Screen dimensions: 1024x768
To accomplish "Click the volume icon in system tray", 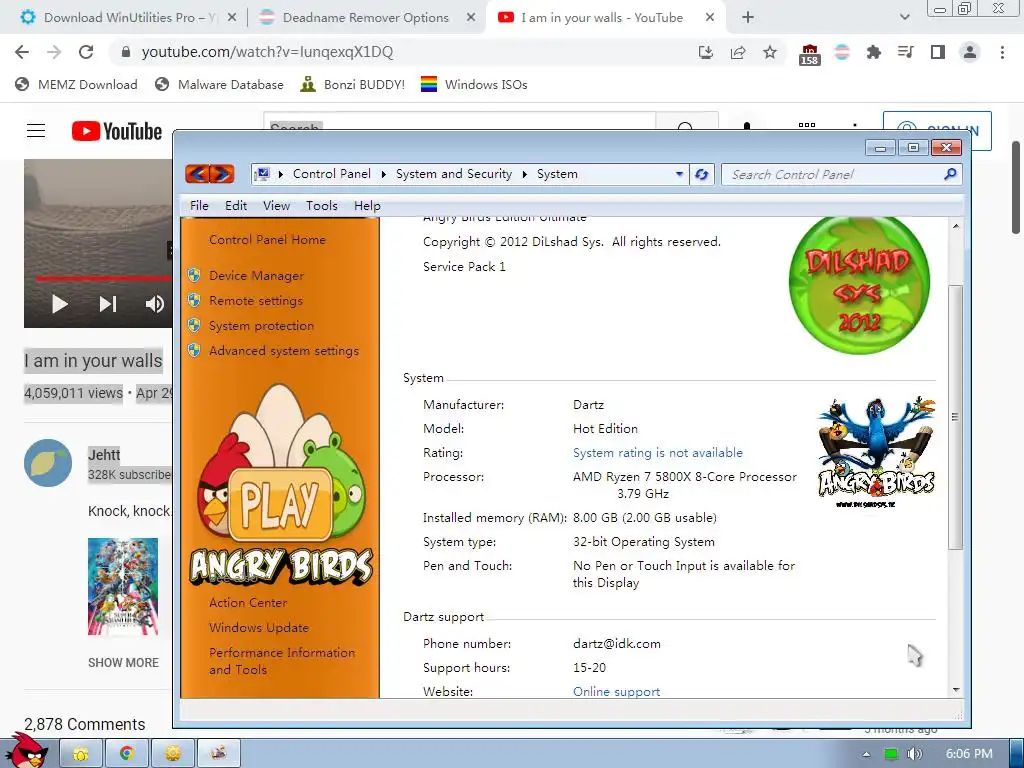I will (x=914, y=754).
